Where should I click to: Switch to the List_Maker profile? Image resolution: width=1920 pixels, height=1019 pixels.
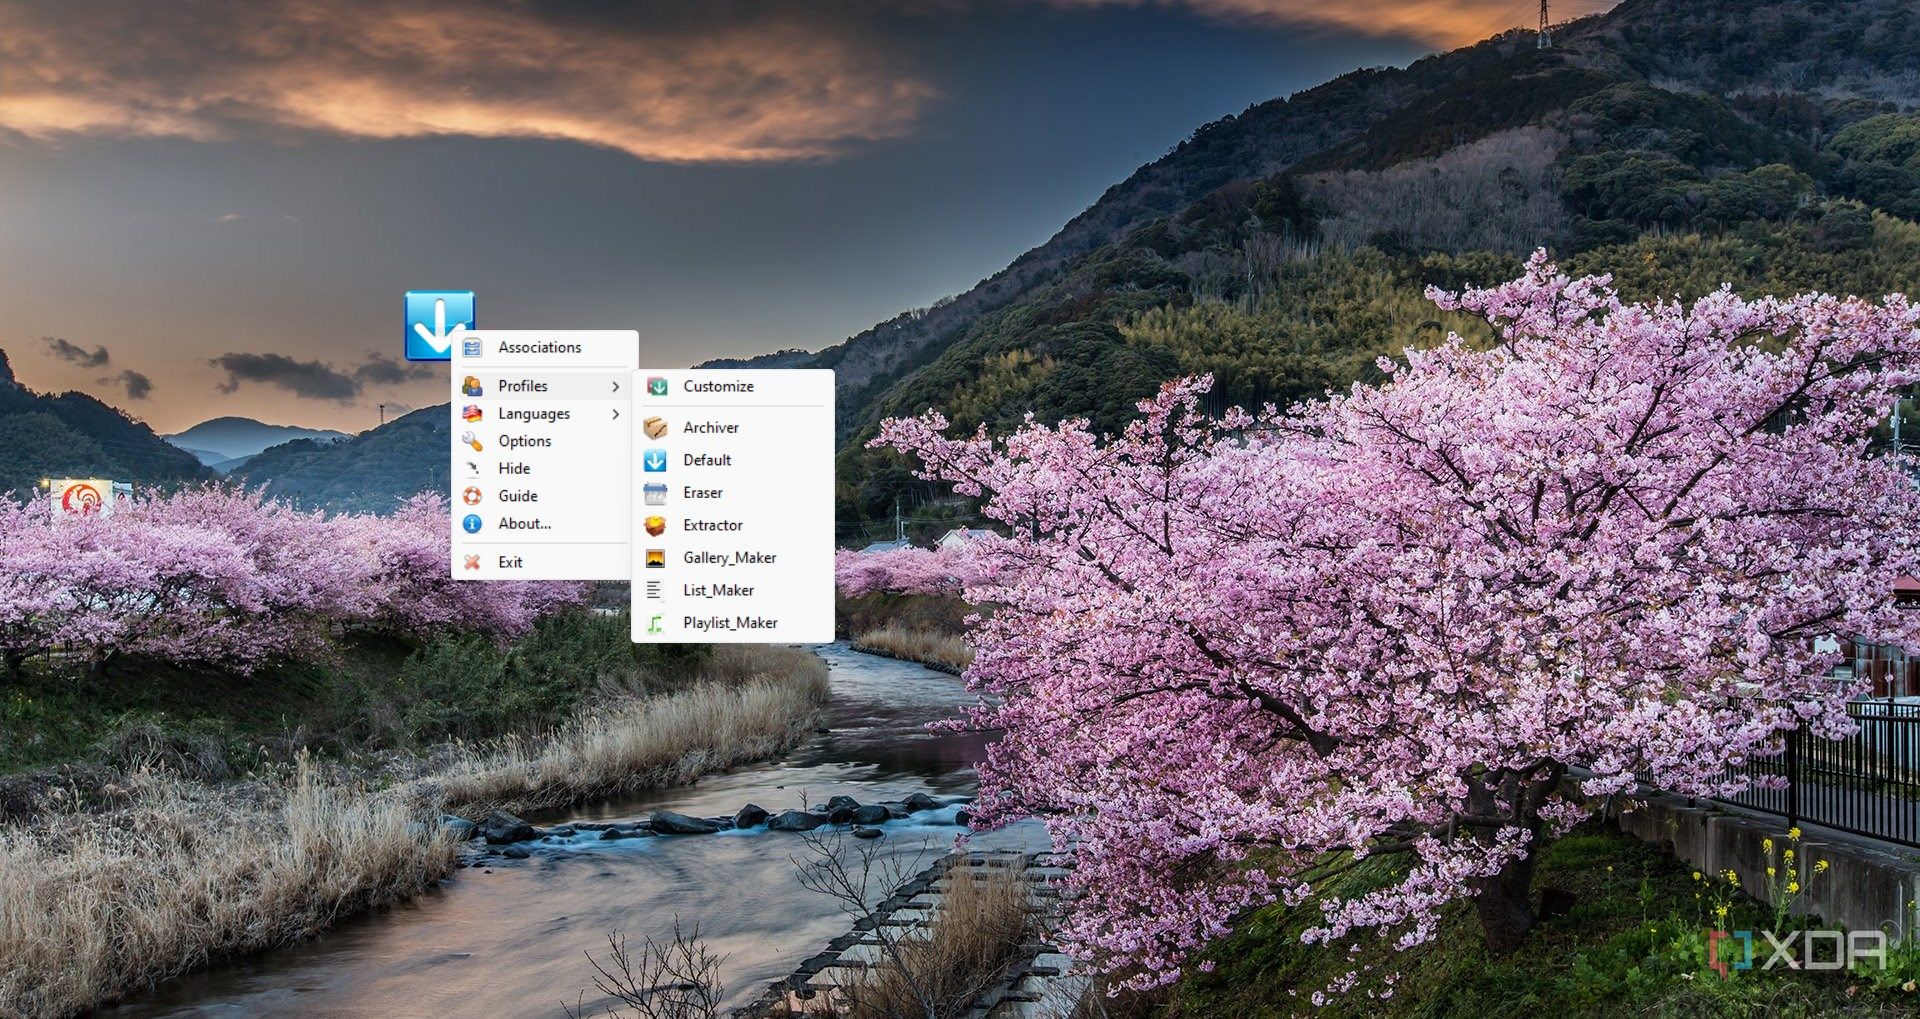(x=733, y=590)
